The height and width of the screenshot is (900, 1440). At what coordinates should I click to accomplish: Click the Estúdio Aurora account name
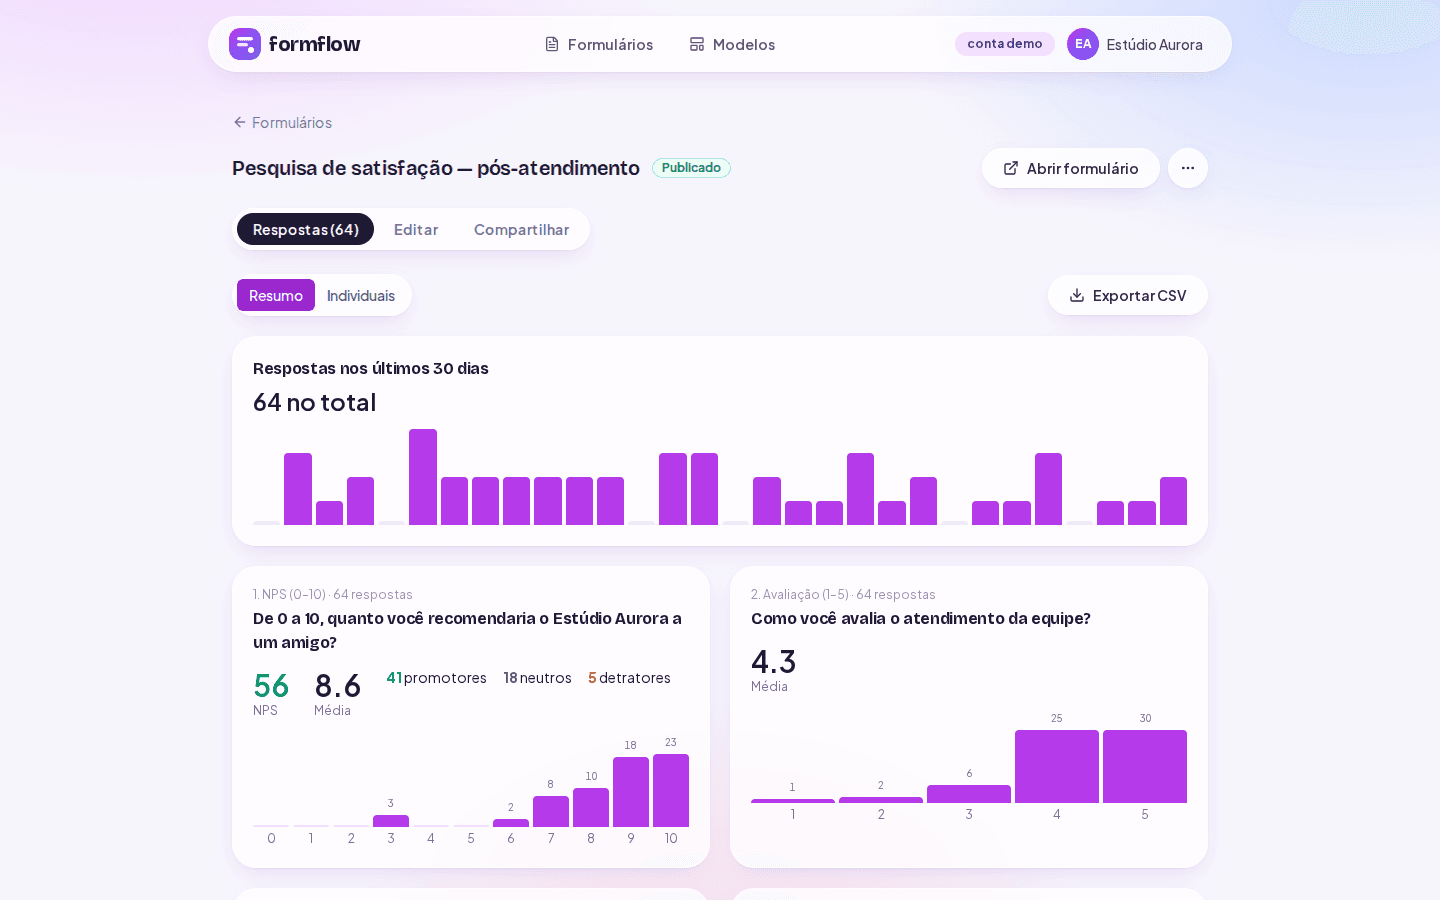coord(1154,44)
